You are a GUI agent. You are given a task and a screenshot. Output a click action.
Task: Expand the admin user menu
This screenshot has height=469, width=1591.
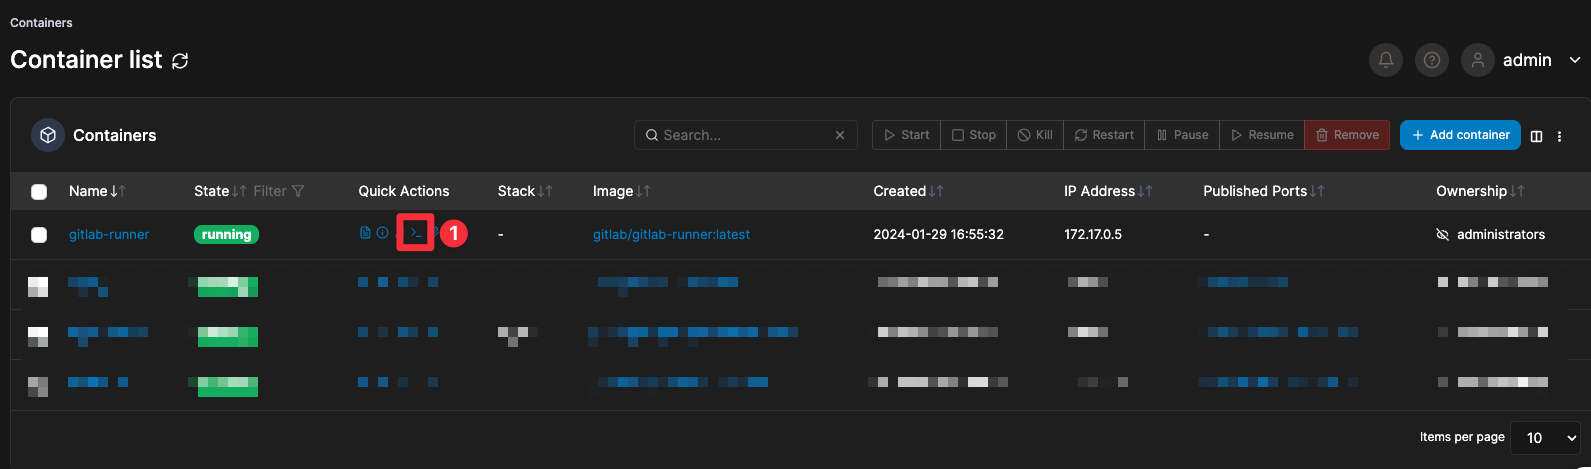(1575, 60)
